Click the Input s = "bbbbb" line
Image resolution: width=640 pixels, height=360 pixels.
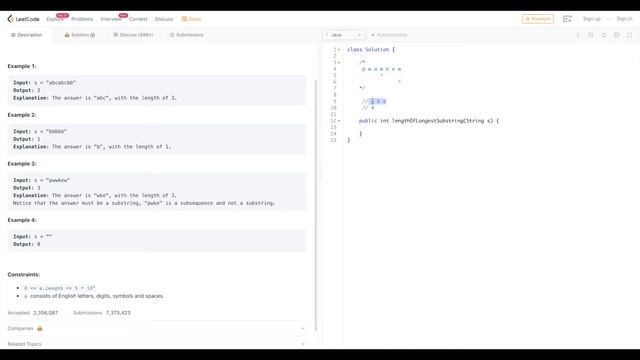click(40, 131)
